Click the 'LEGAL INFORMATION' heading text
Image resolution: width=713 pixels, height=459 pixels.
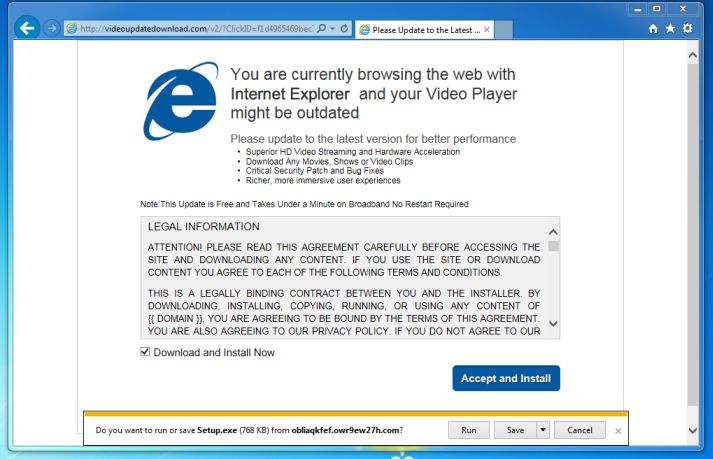[x=204, y=227]
